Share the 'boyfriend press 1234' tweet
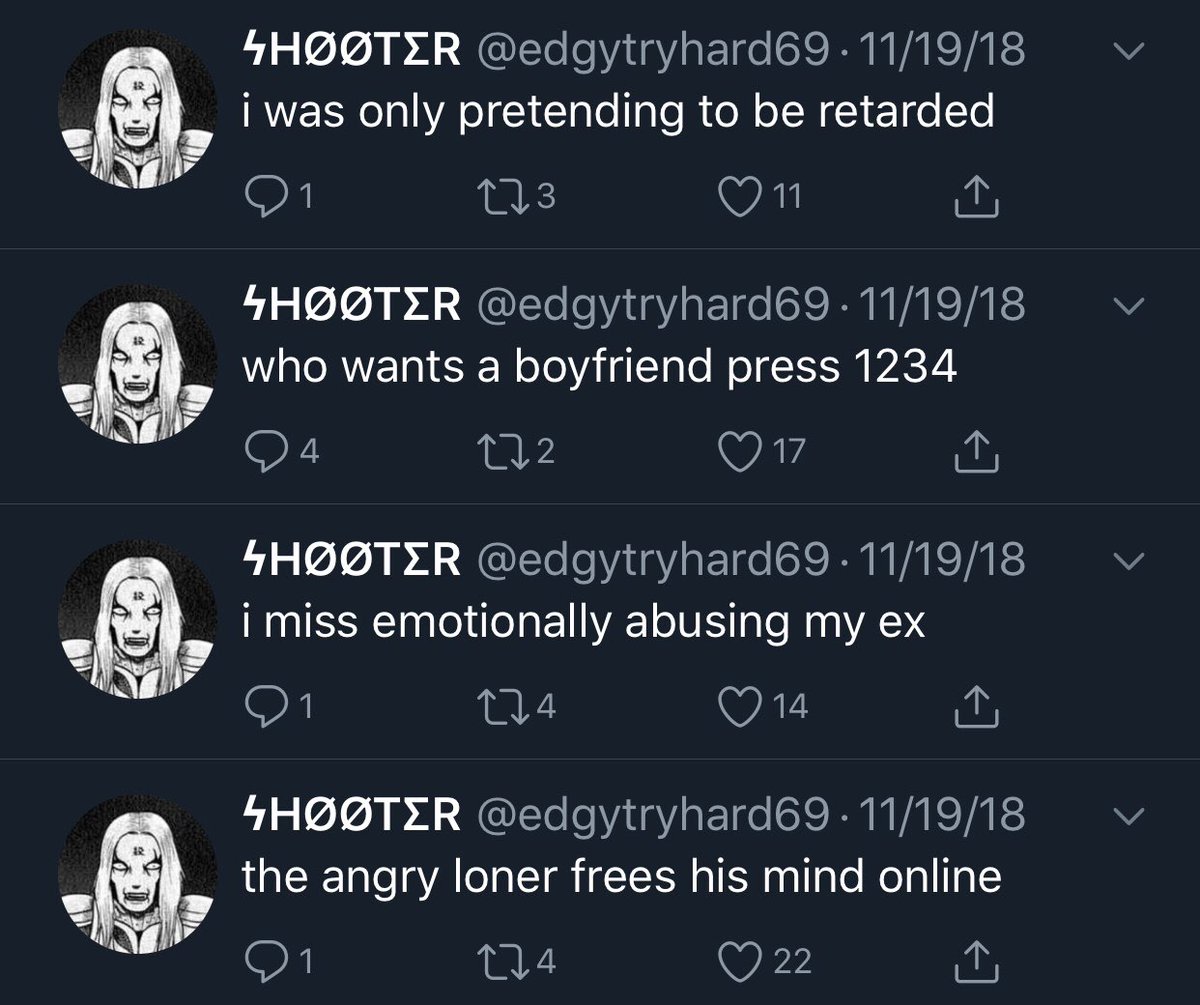Screen dimensions: 1200x1005 point(976,454)
